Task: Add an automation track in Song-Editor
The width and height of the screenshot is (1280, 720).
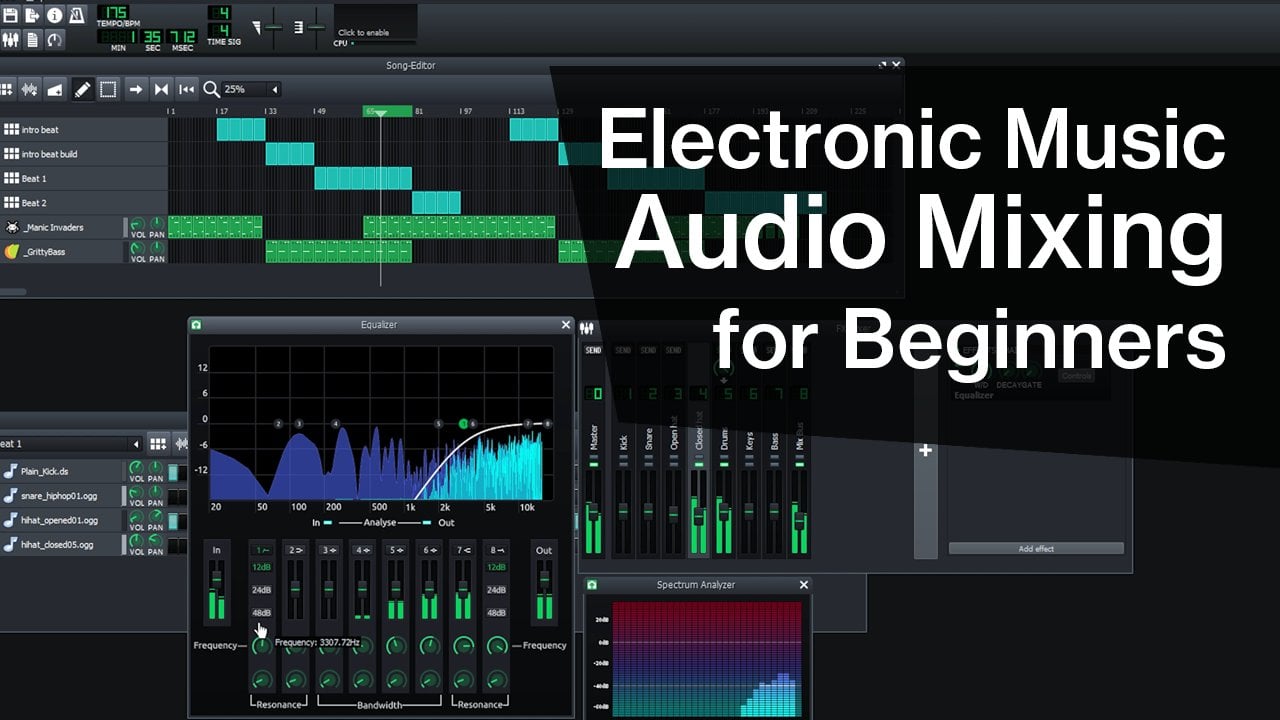Action: (56, 90)
